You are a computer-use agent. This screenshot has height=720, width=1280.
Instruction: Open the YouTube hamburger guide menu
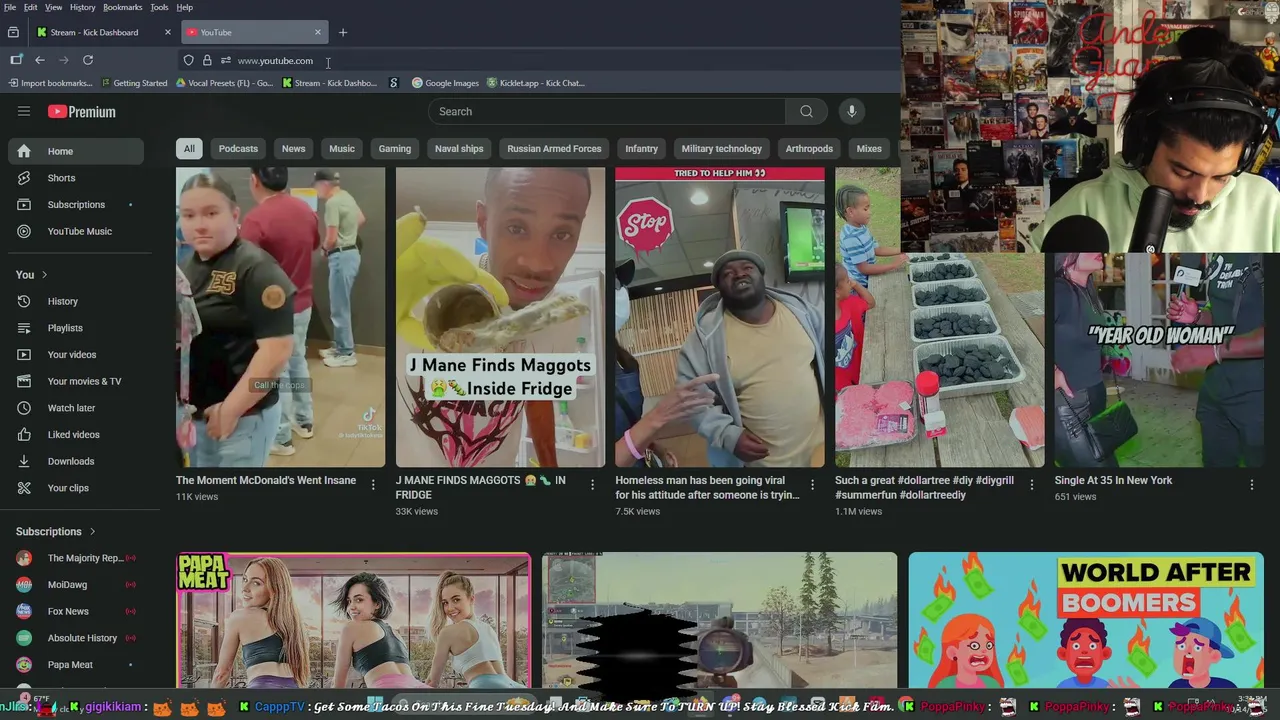tap(24, 111)
